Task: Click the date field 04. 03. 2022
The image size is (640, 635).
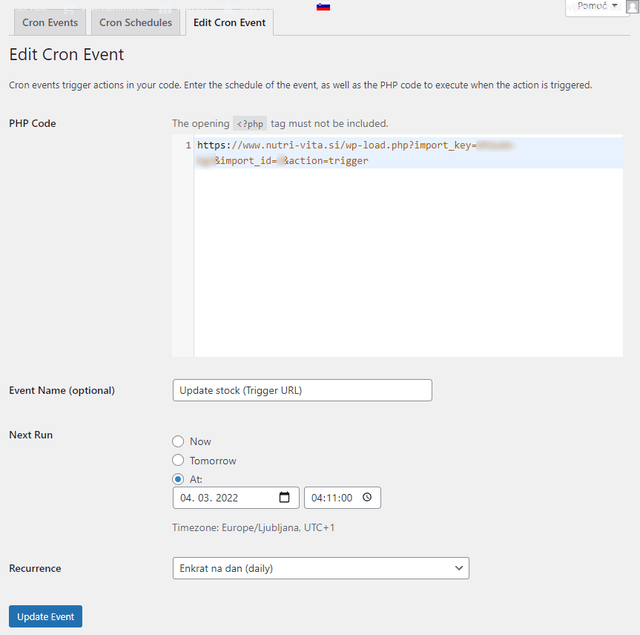Action: tap(236, 497)
